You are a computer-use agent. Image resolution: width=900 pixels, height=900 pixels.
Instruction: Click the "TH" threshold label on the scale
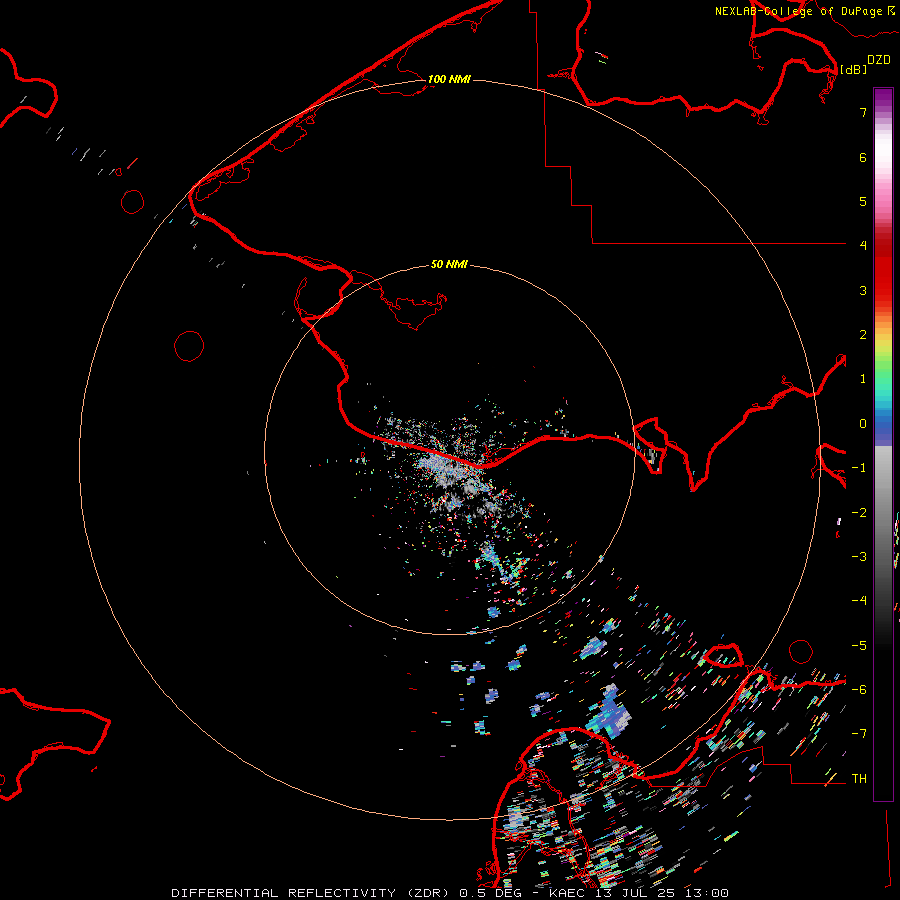pos(859,779)
